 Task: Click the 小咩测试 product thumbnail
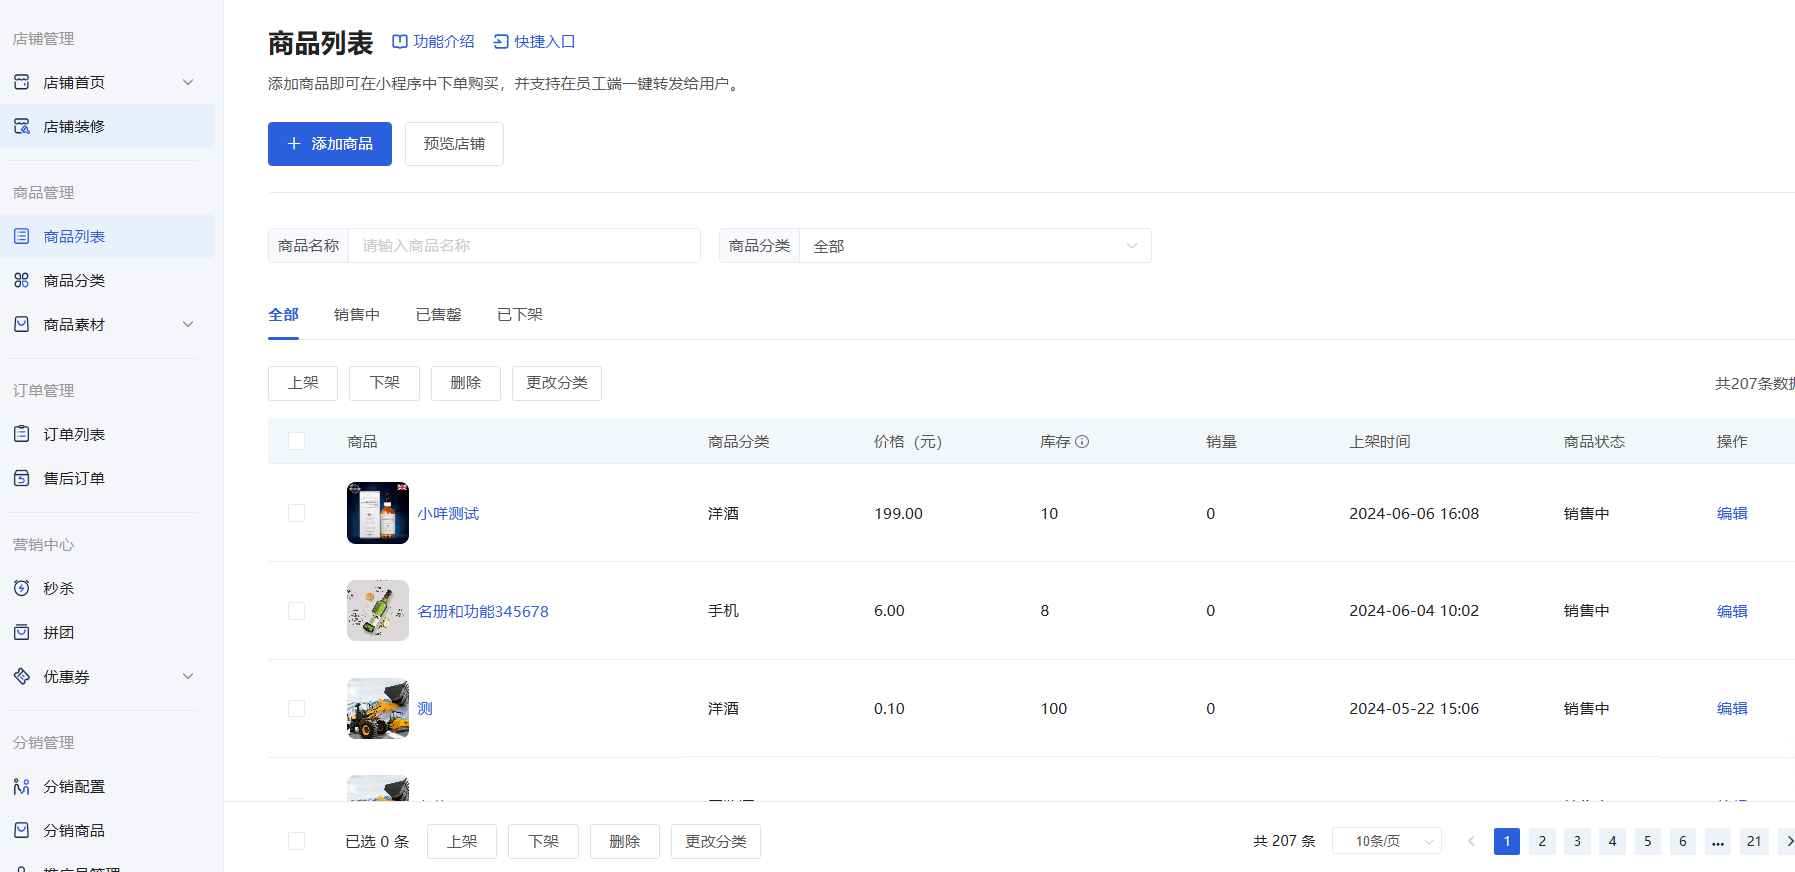(x=378, y=513)
